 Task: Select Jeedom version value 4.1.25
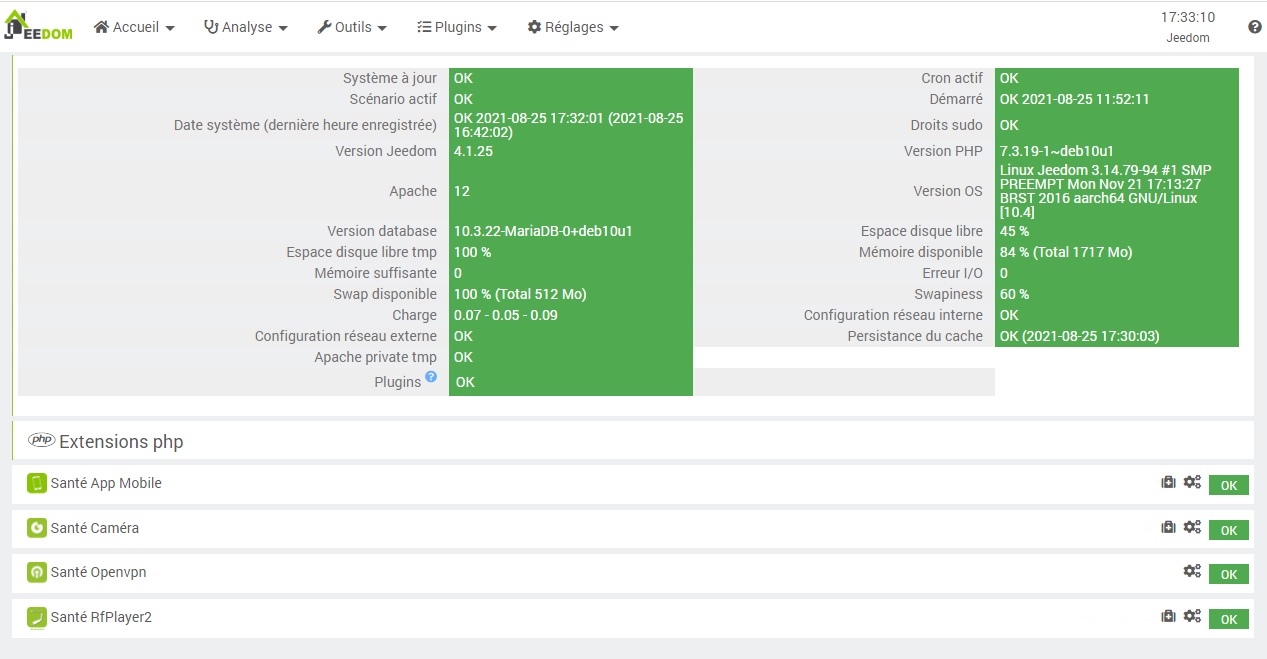tap(473, 151)
